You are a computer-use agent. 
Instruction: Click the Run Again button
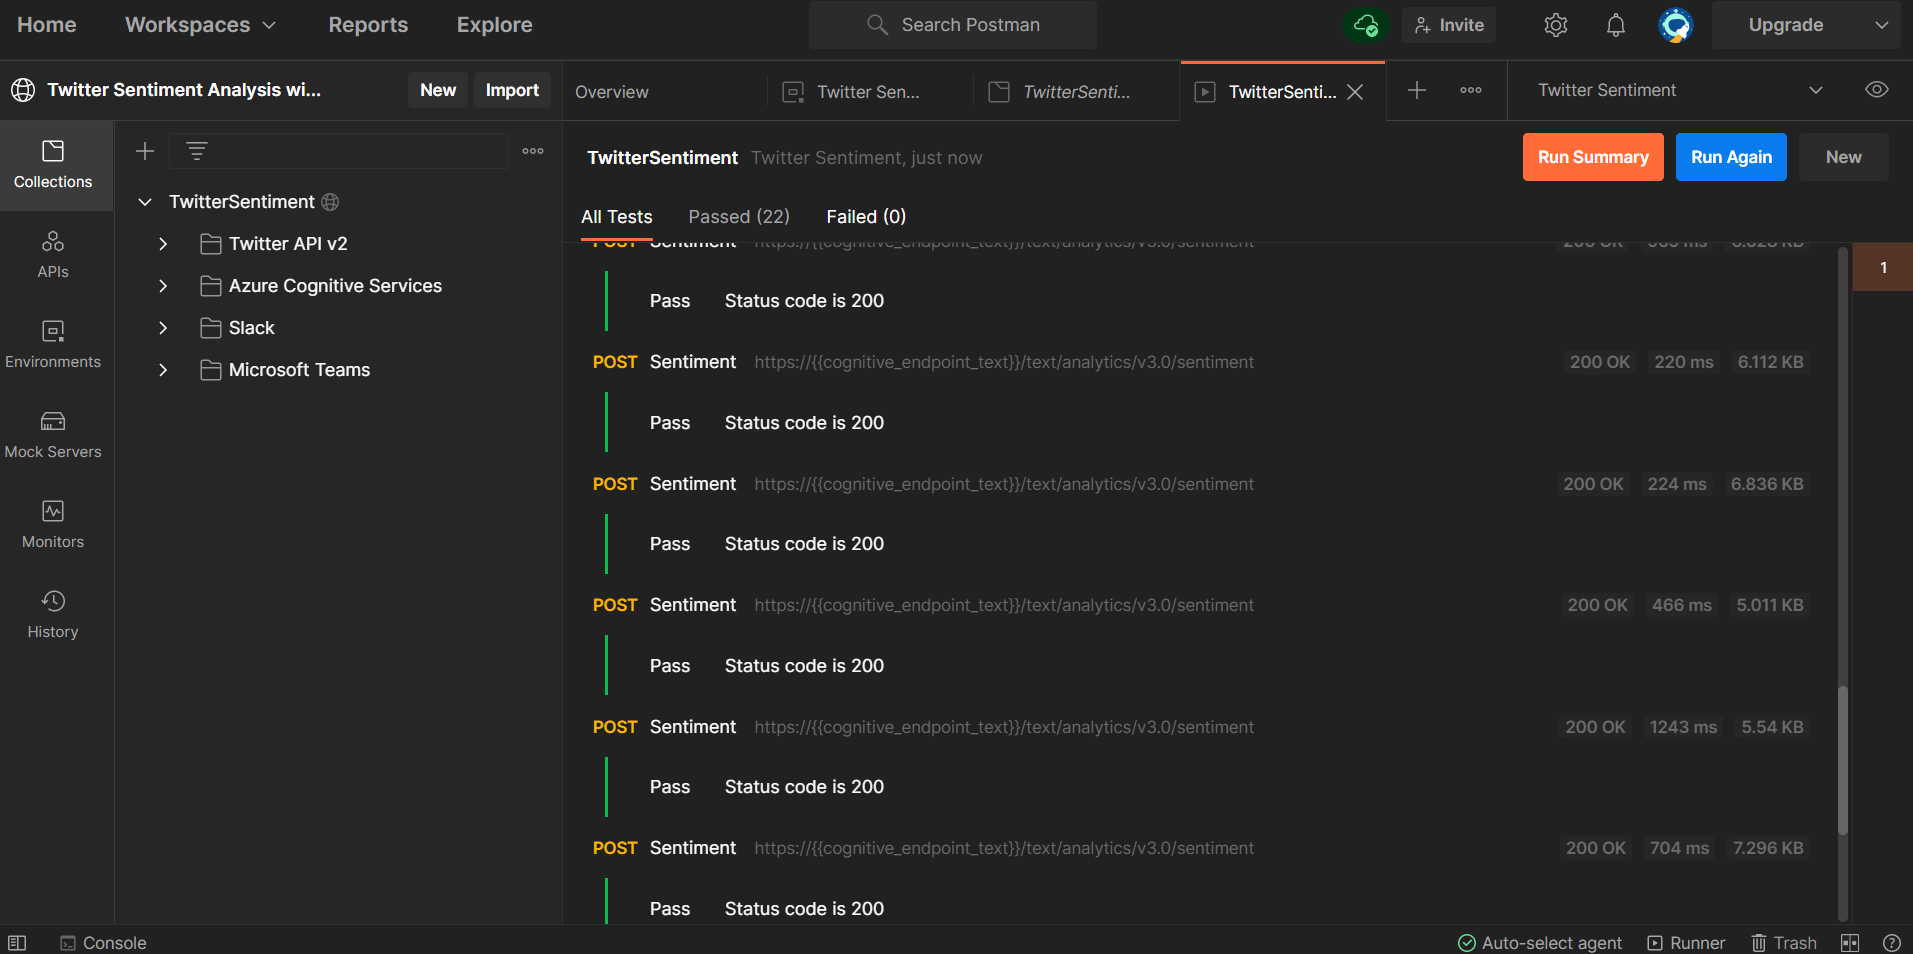[1731, 157]
